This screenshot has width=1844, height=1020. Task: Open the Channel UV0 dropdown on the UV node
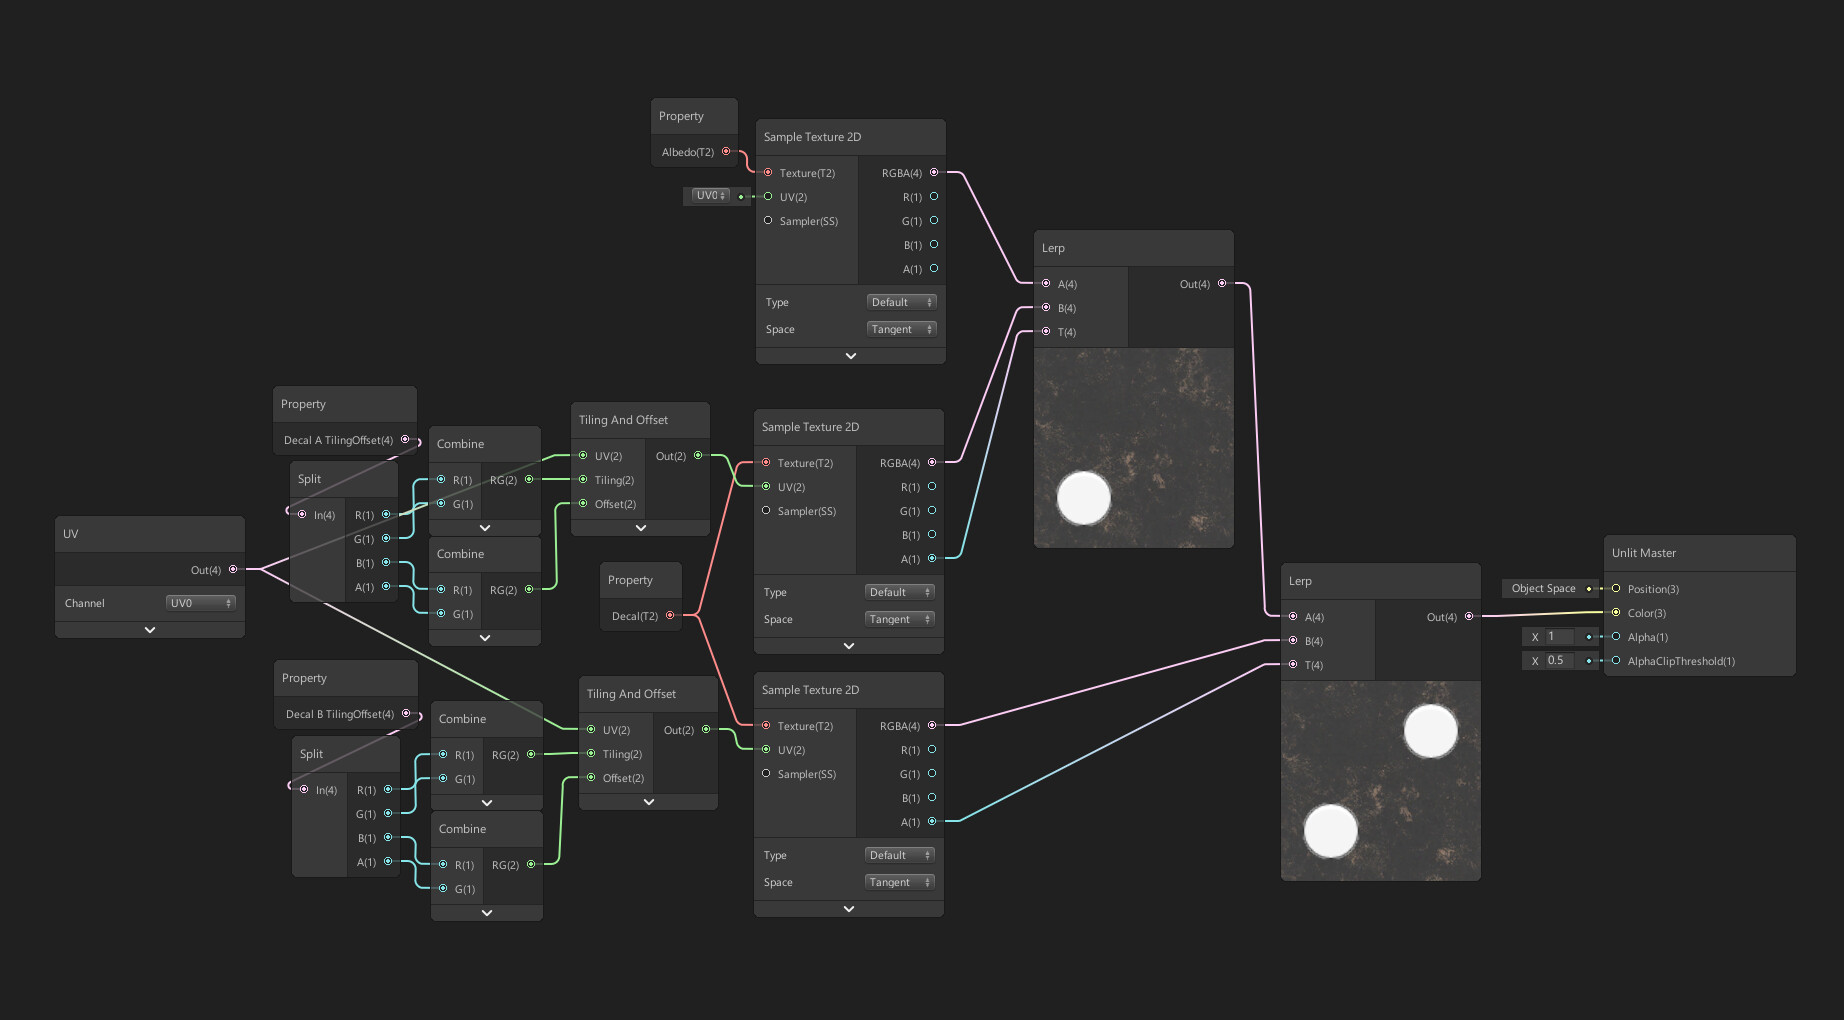tap(200, 602)
